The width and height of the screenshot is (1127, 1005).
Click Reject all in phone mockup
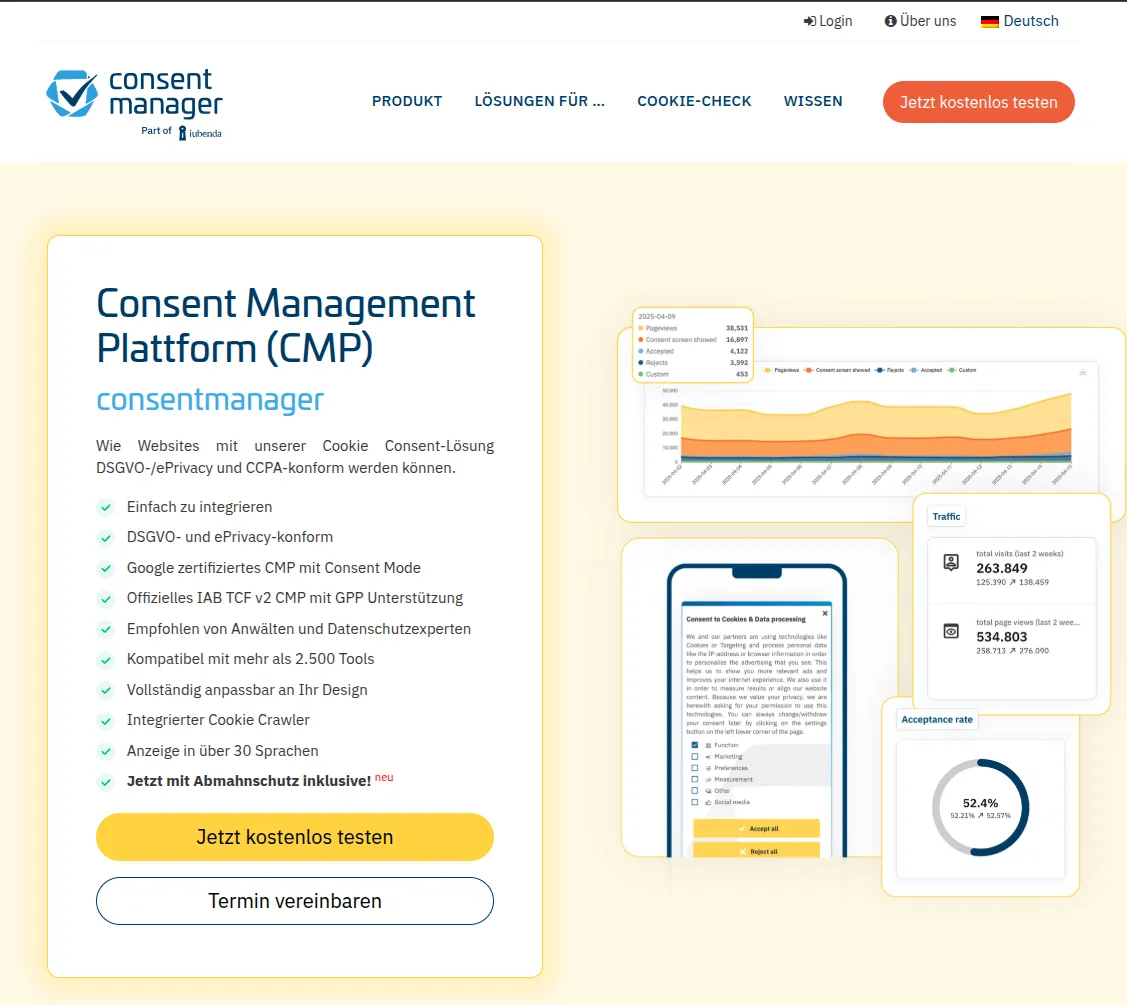pyautogui.click(x=756, y=850)
